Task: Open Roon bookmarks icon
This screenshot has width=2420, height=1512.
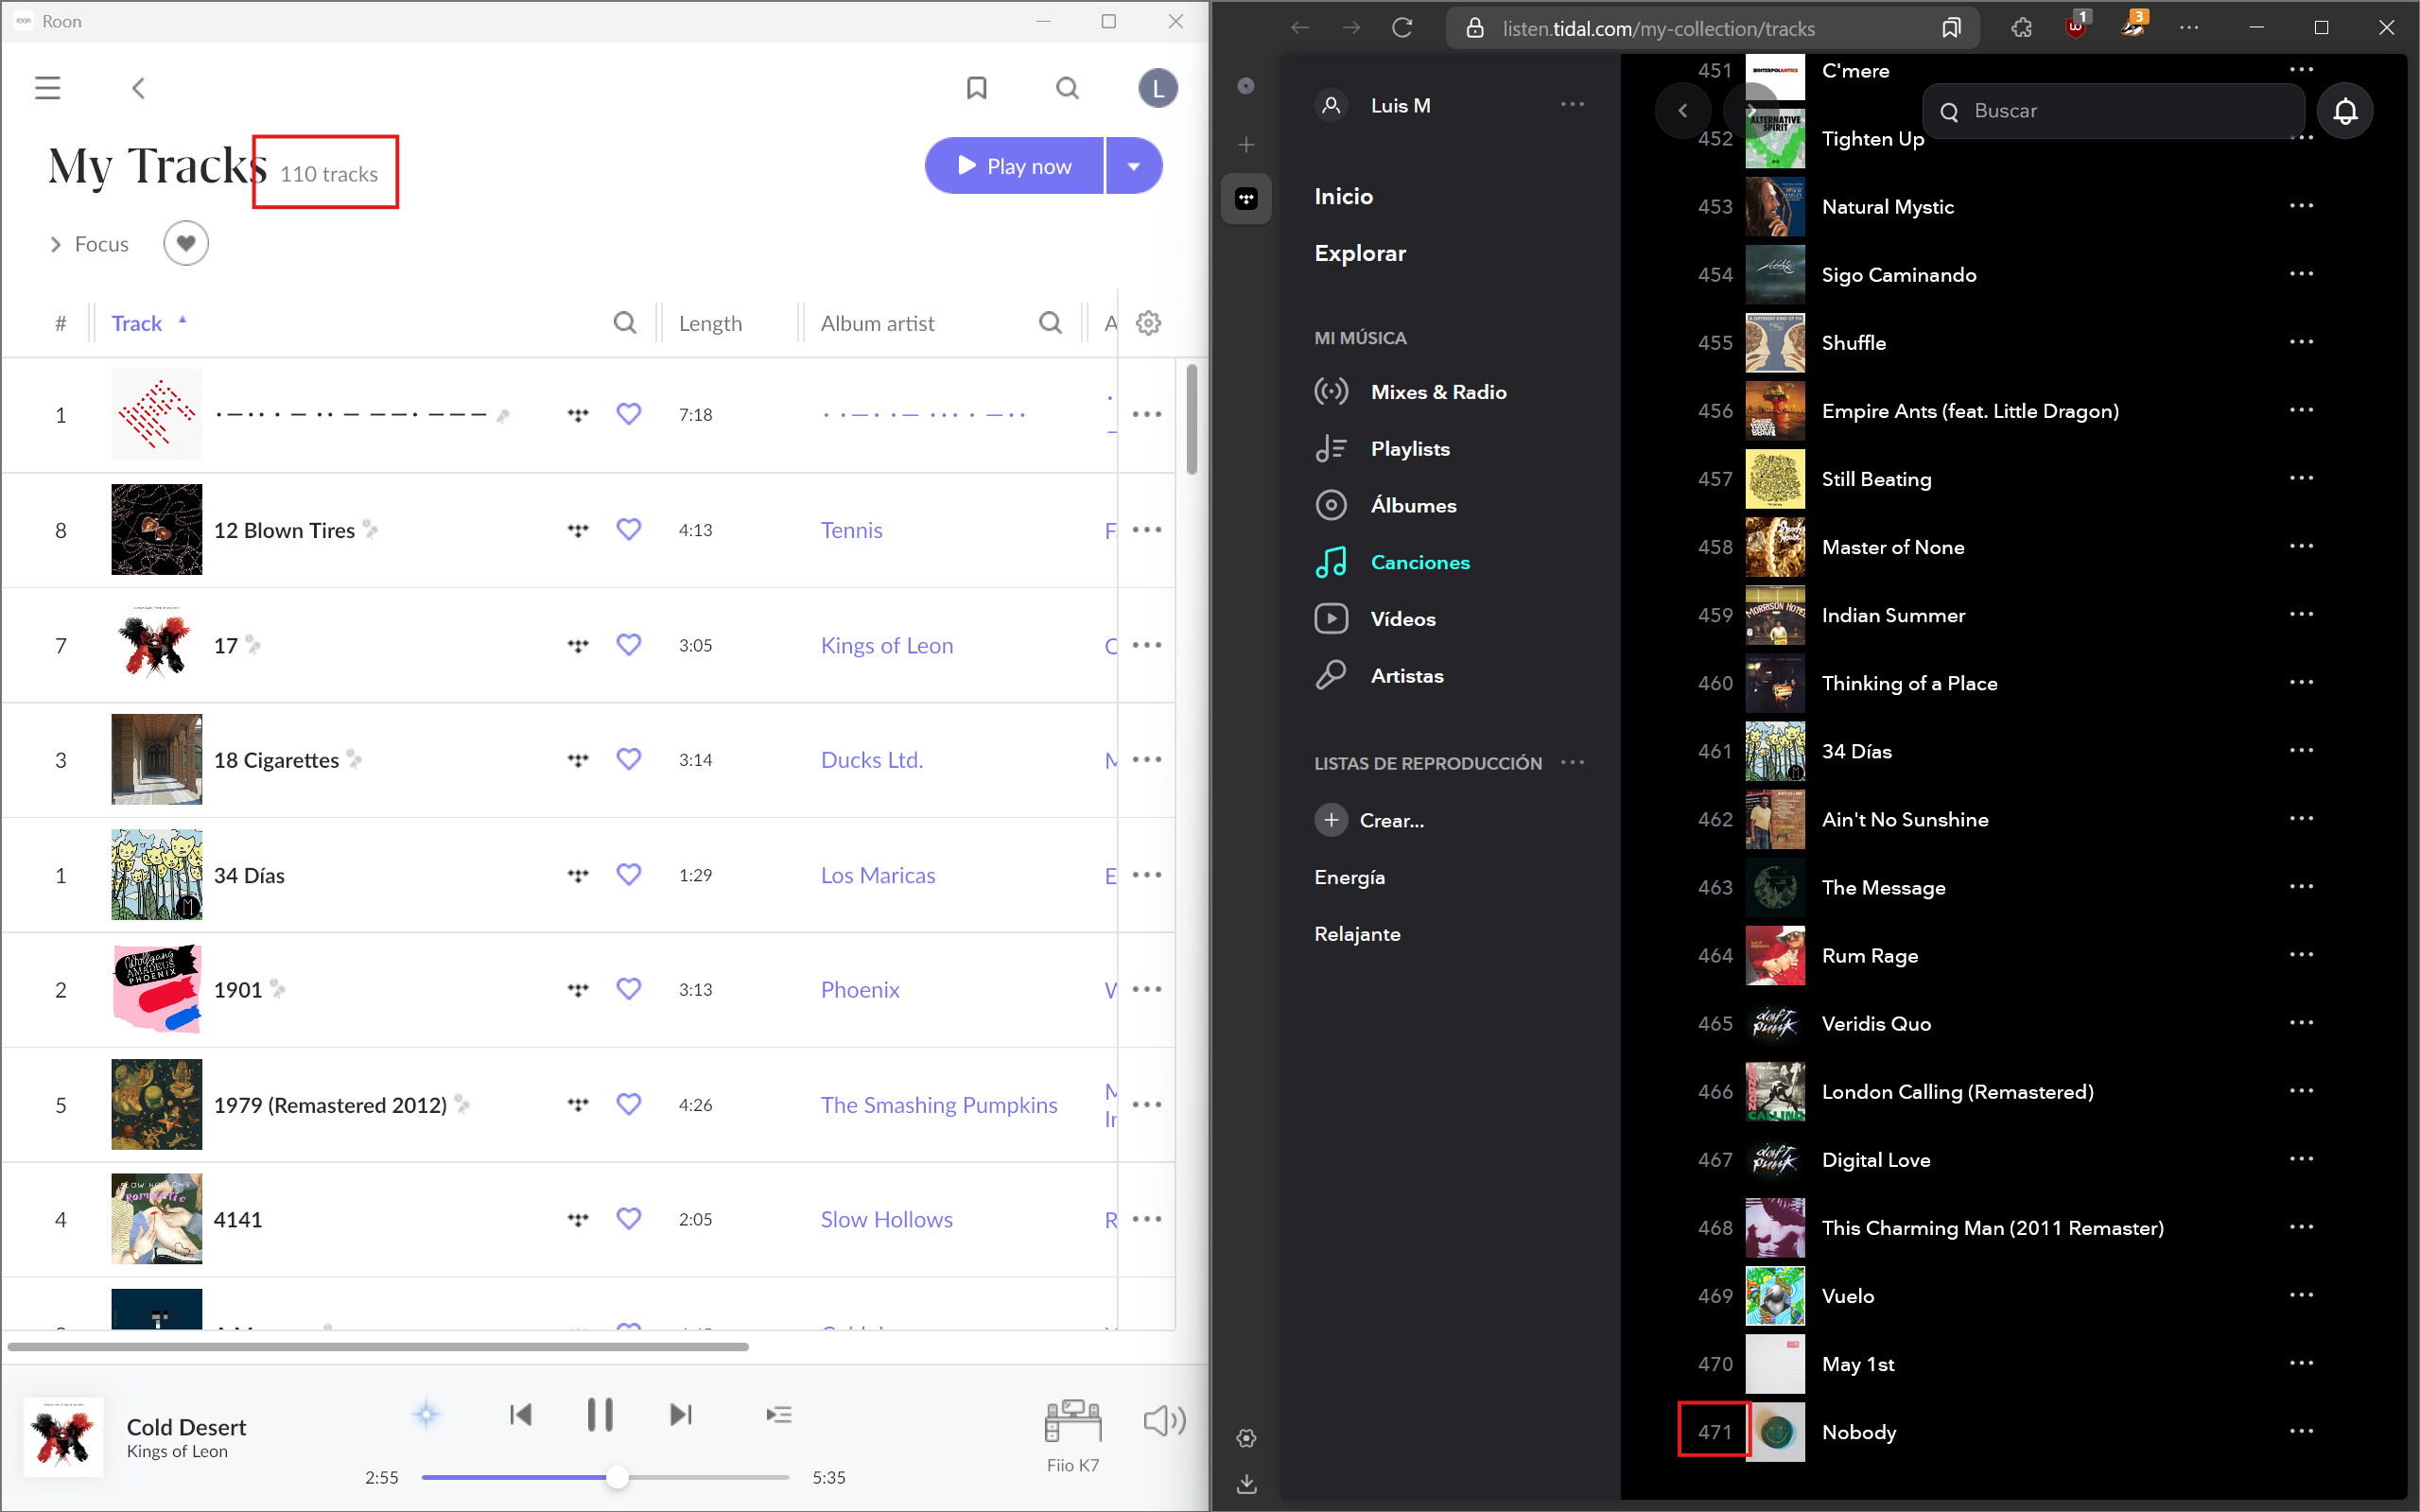Action: [x=977, y=88]
